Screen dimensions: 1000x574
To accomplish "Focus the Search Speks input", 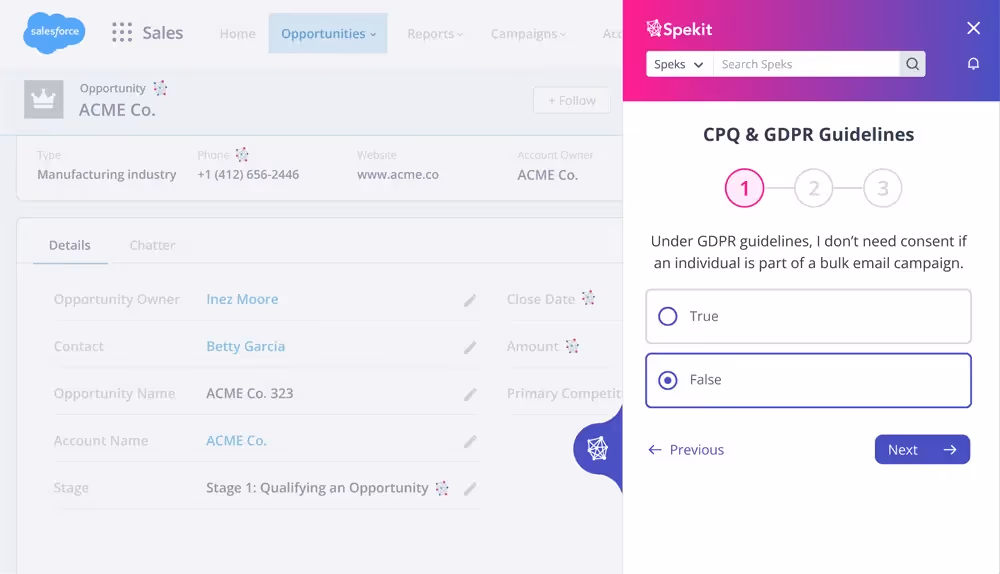I will coord(806,64).
